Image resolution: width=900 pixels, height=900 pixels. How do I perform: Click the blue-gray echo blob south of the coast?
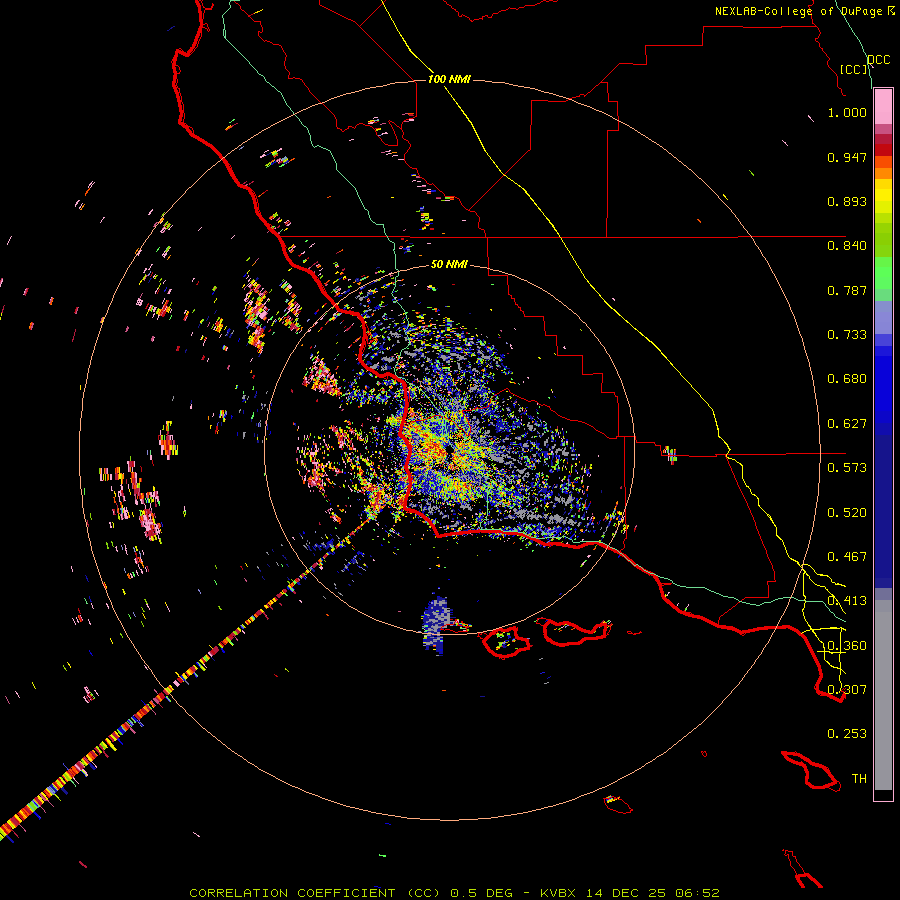[x=435, y=624]
